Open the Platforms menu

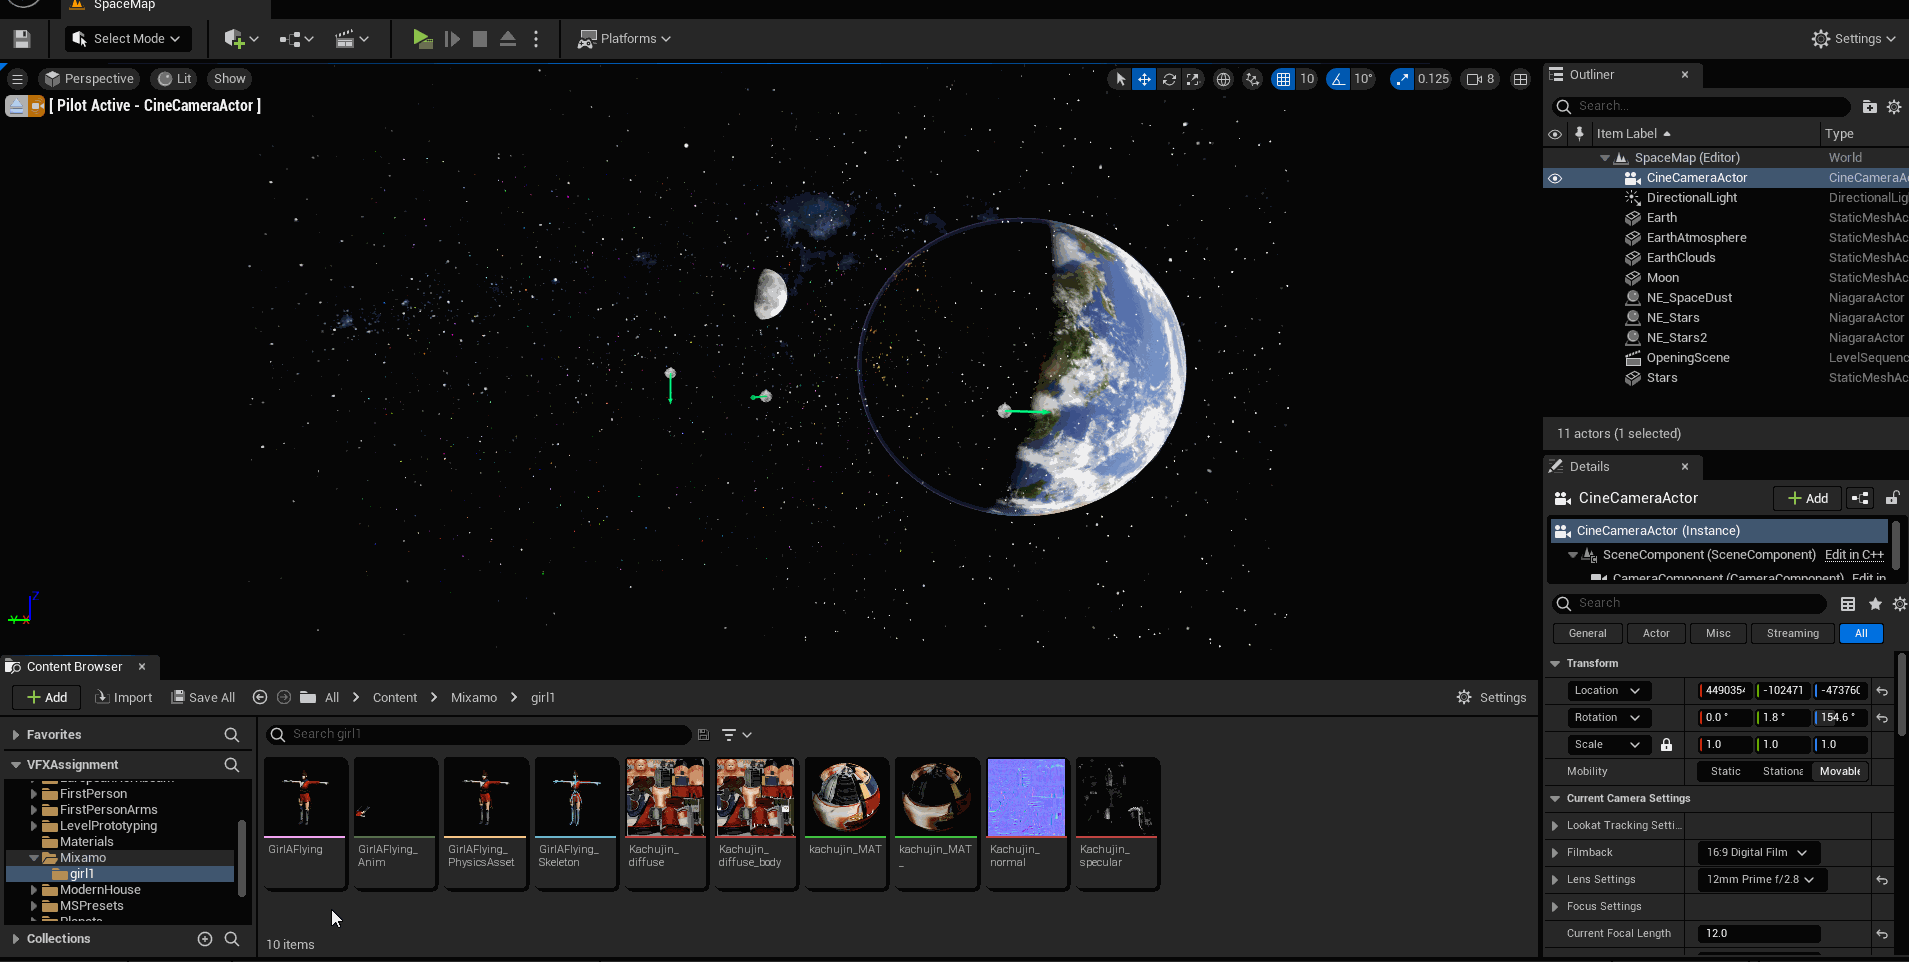(624, 39)
